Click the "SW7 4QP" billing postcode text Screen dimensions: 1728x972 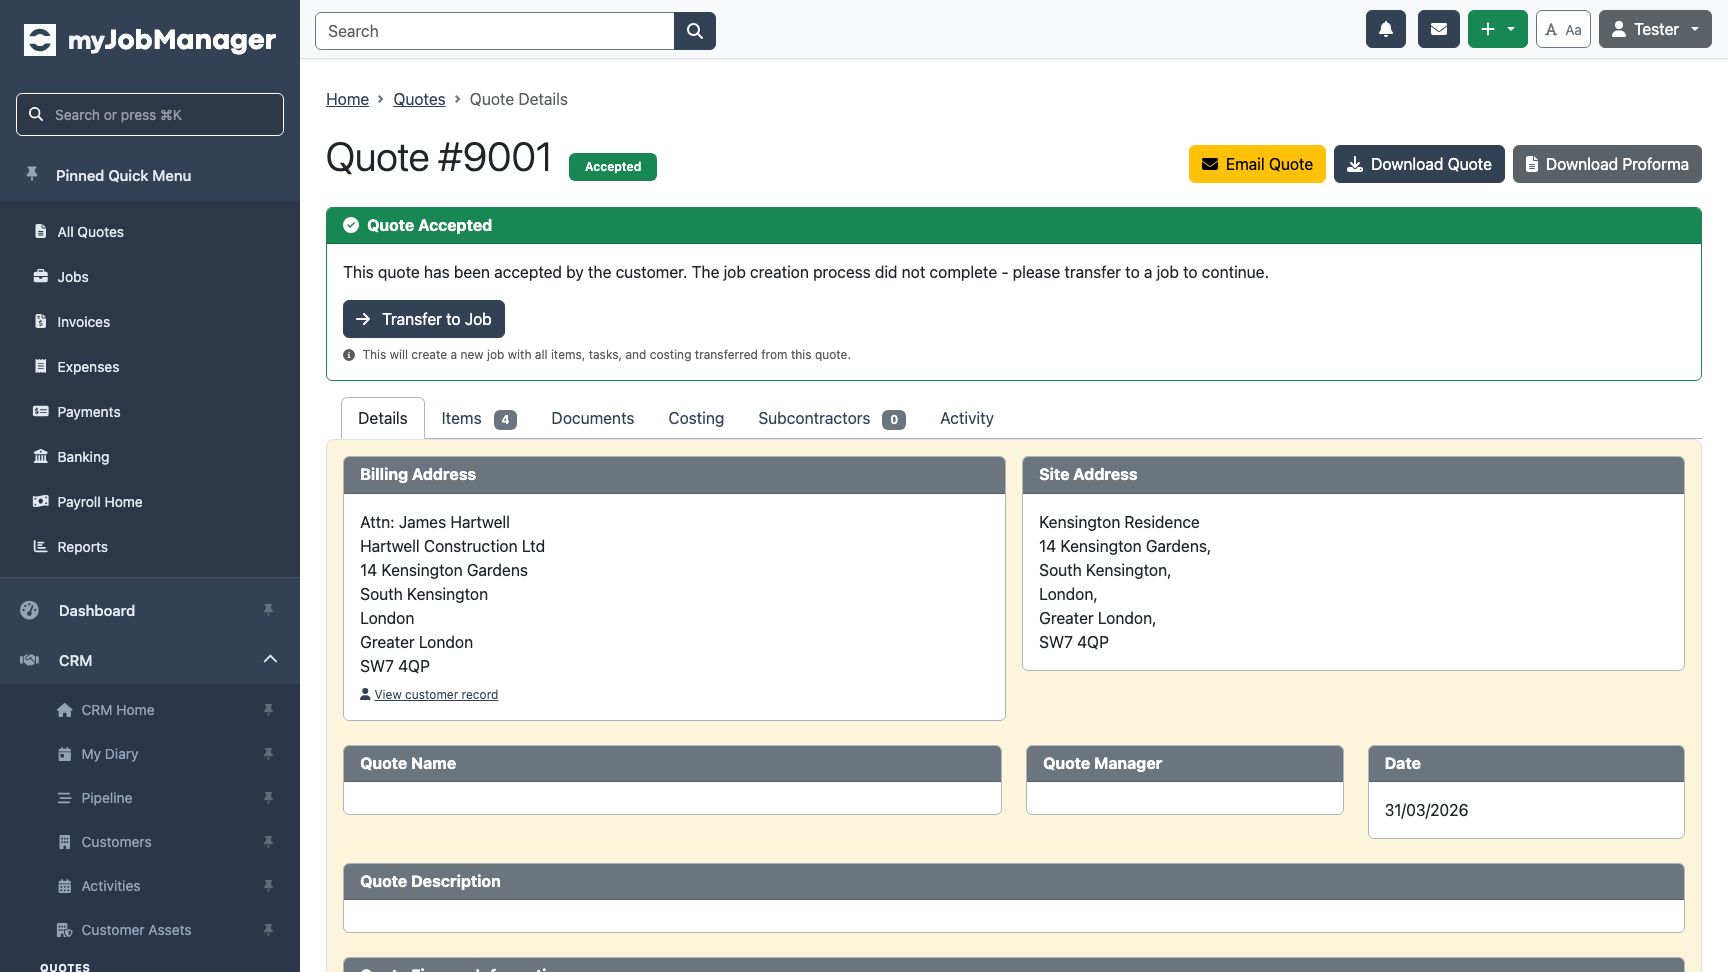(x=395, y=666)
